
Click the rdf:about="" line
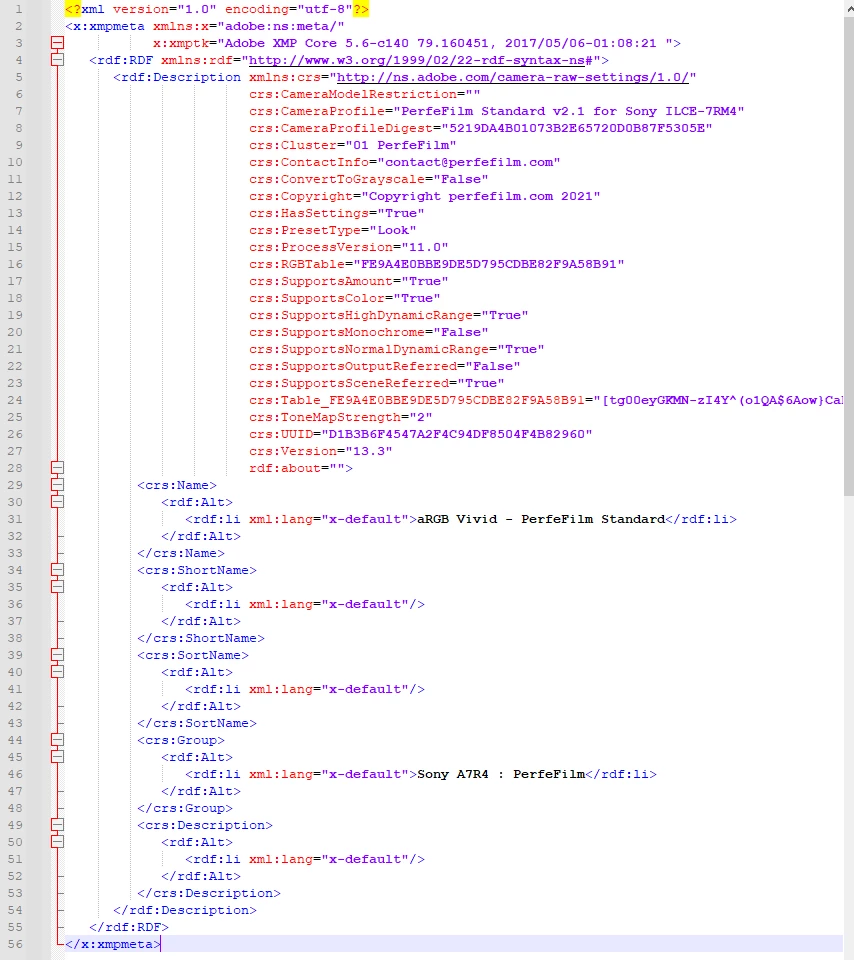coord(301,468)
